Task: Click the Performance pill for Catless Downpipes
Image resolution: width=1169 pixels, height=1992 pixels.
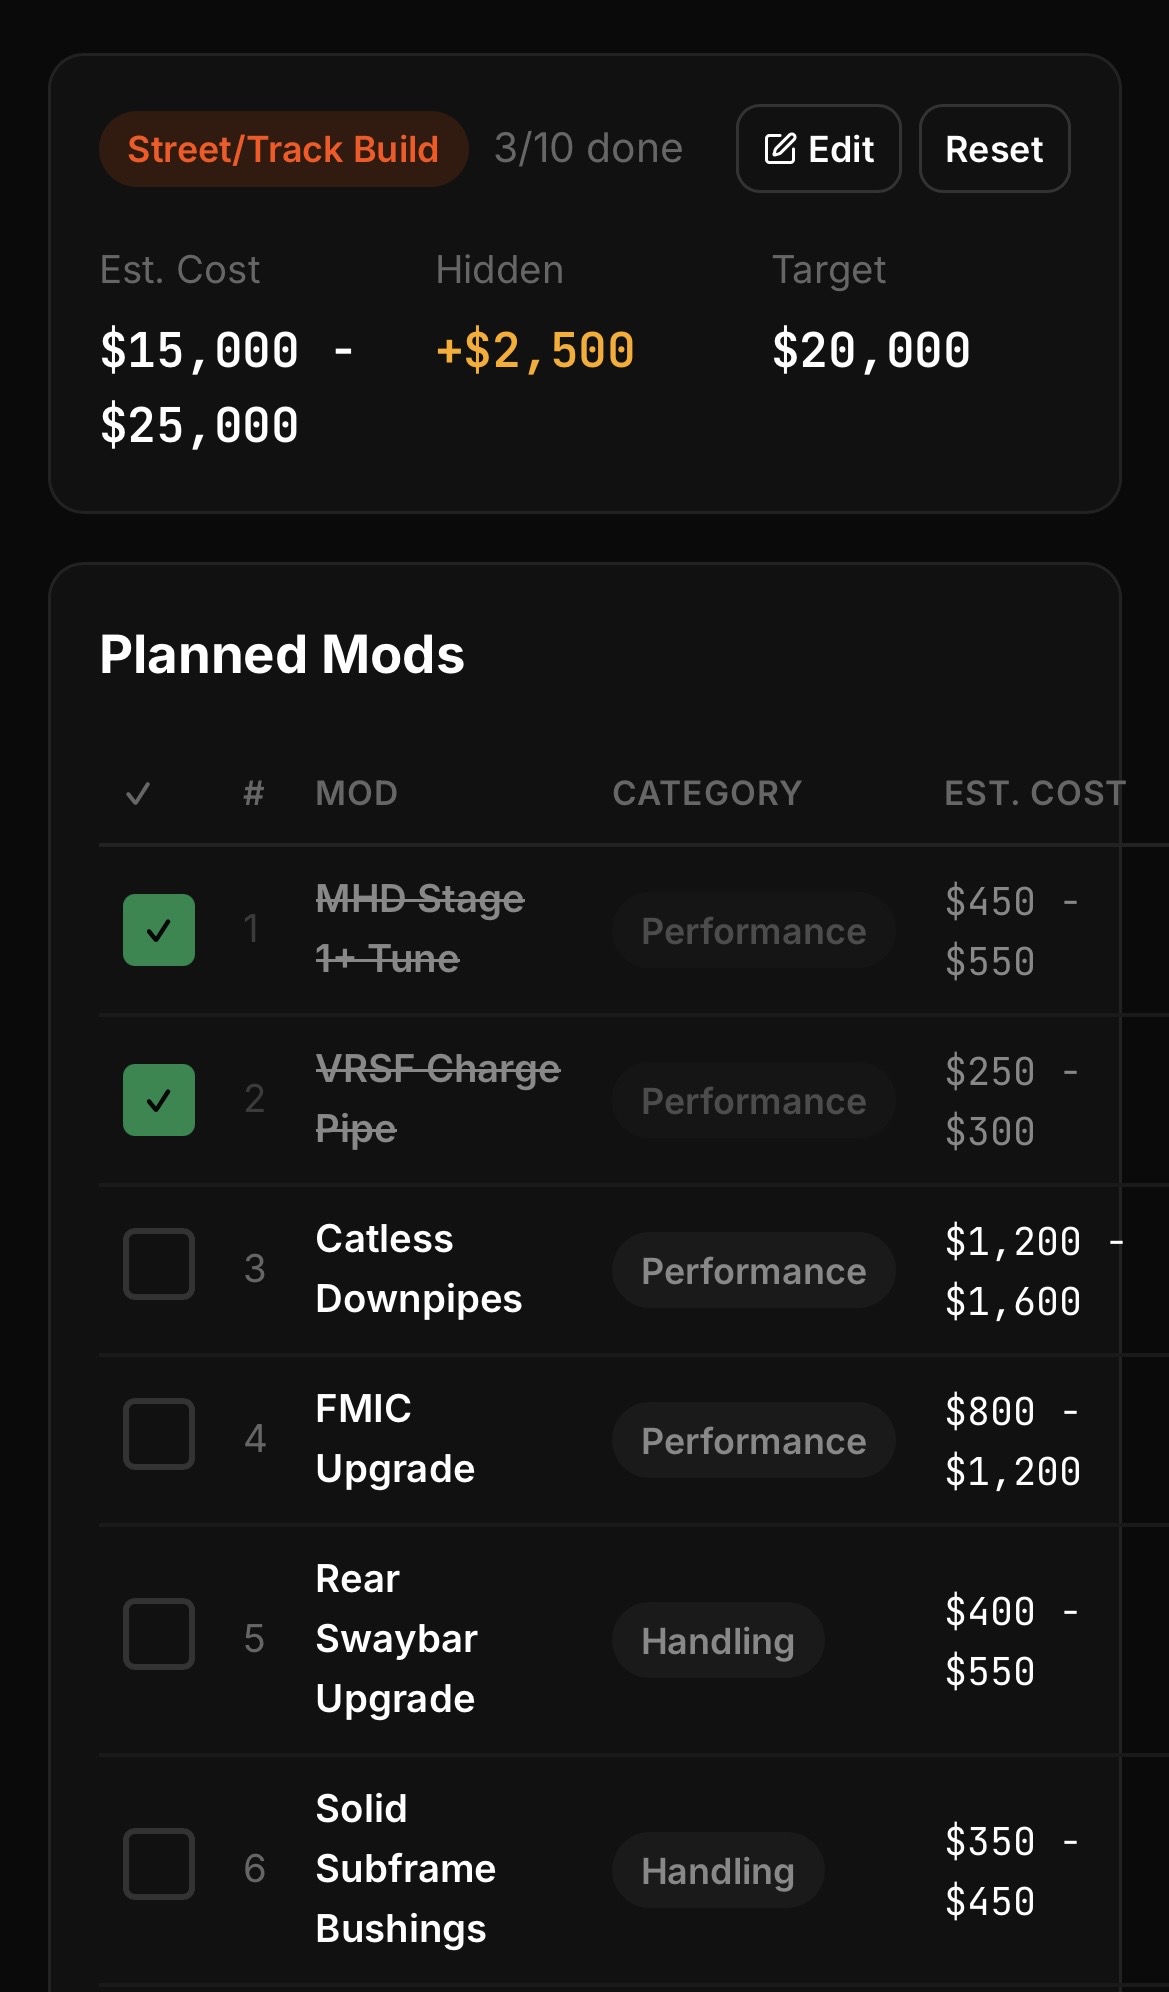Action: 752,1270
